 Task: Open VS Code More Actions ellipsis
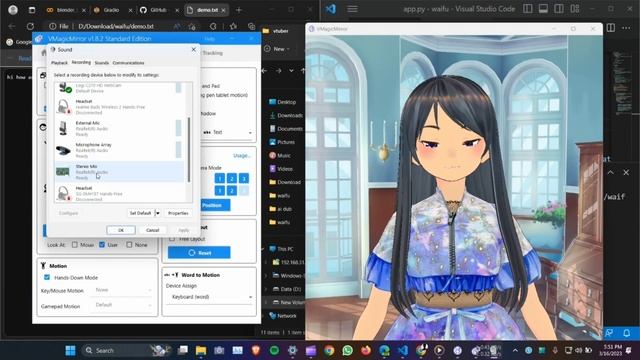pyautogui.click(x=626, y=28)
